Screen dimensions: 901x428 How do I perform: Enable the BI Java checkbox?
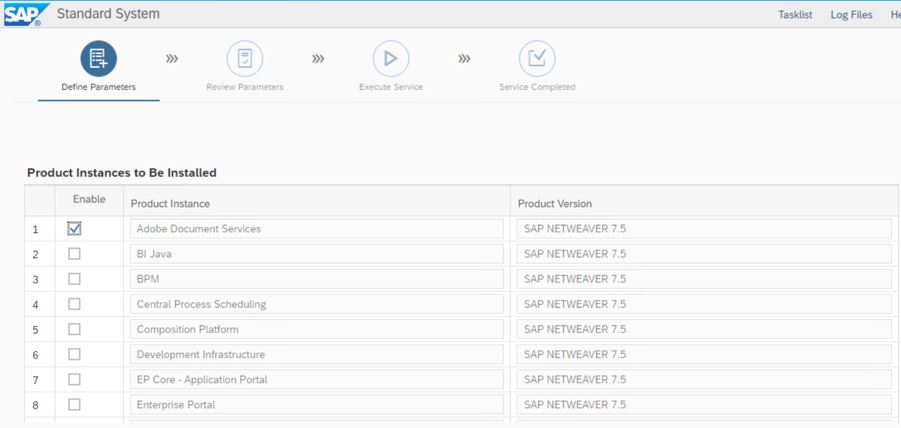74,253
